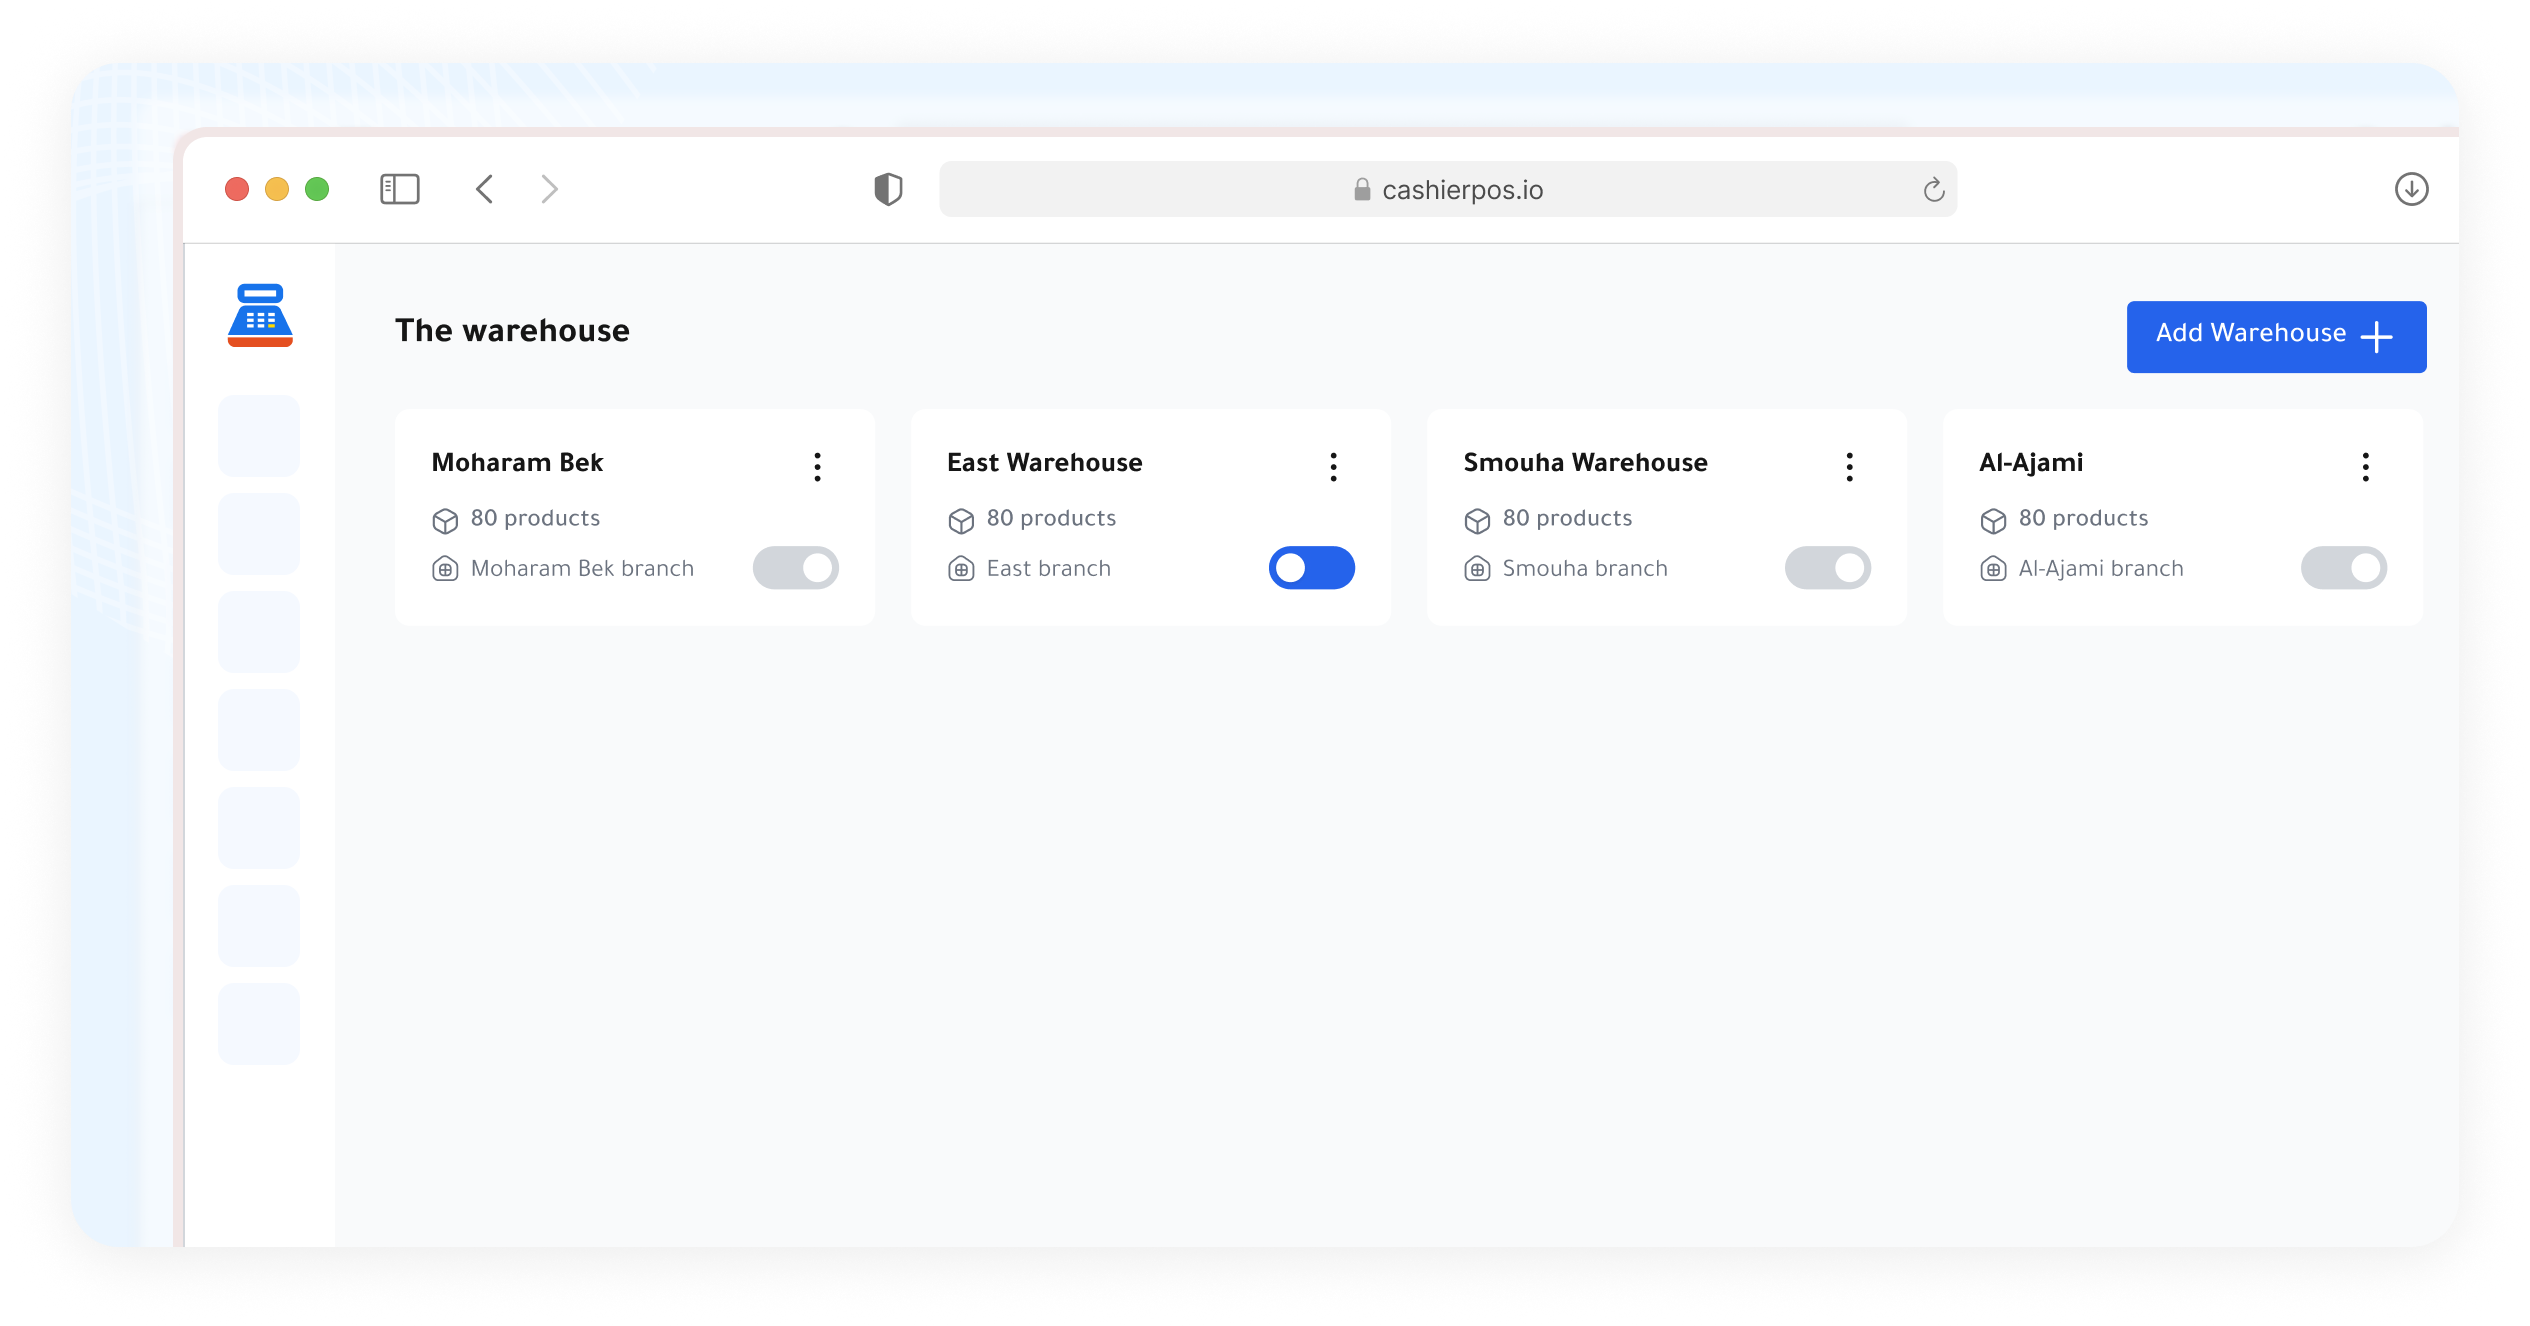
Task: Click the Moharam Bek branch label
Action: 582,569
